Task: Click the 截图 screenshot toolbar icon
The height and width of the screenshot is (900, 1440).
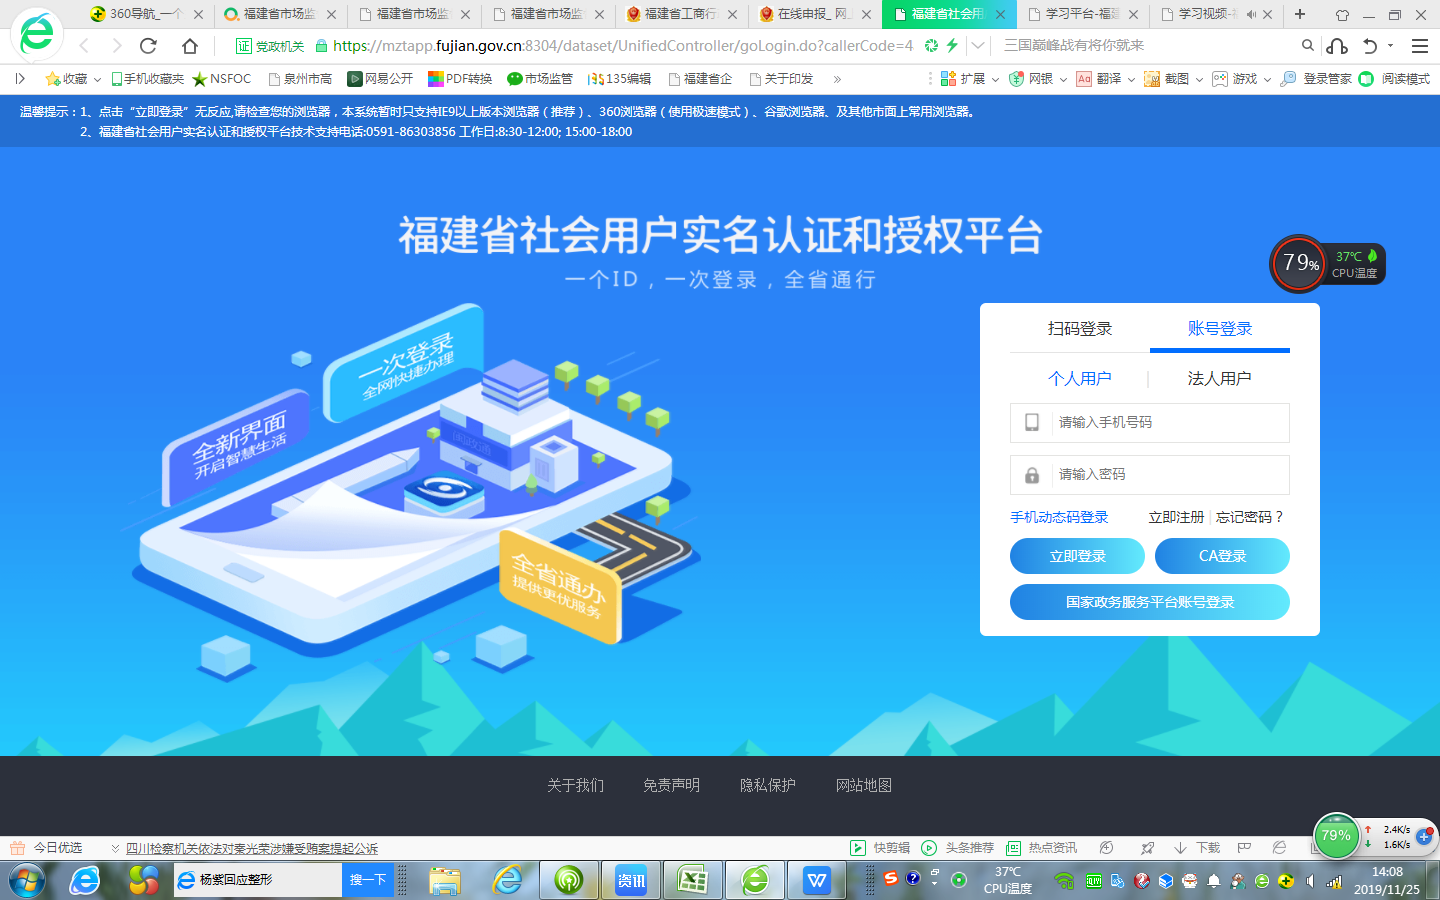Action: (1168, 79)
